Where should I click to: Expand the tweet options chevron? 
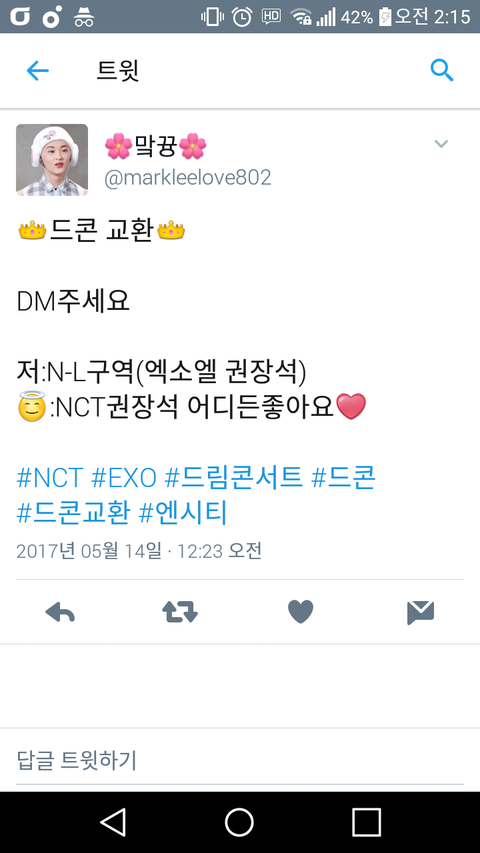pyautogui.click(x=441, y=144)
